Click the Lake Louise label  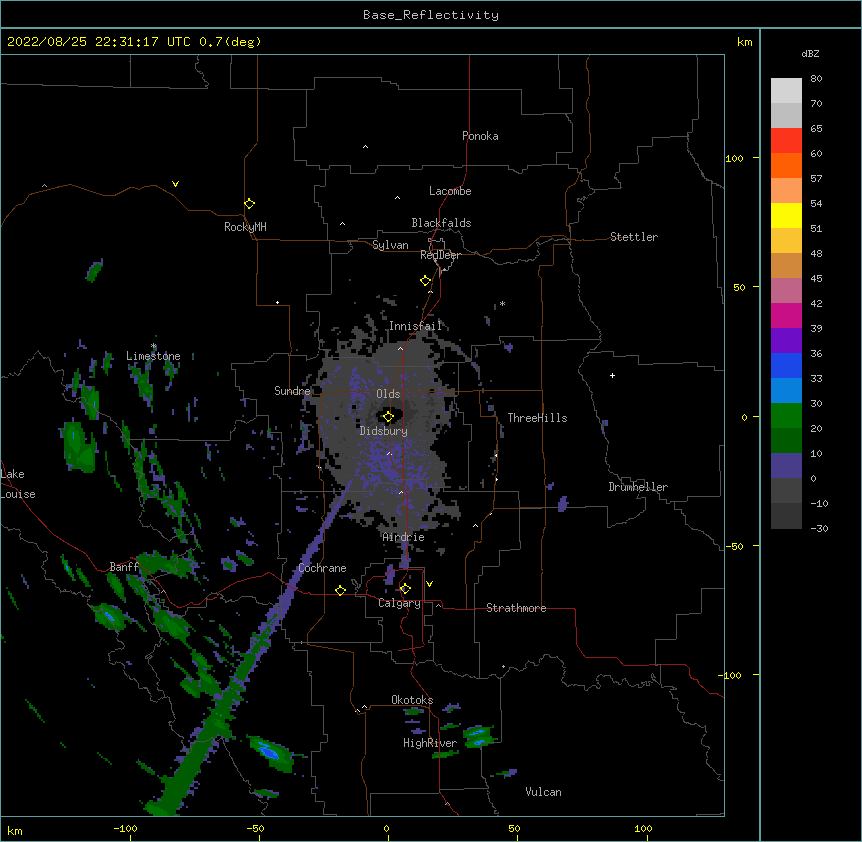coord(18,484)
